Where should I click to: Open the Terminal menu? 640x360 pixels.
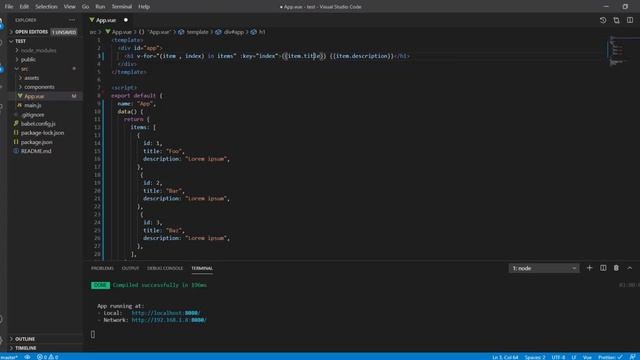point(122,7)
